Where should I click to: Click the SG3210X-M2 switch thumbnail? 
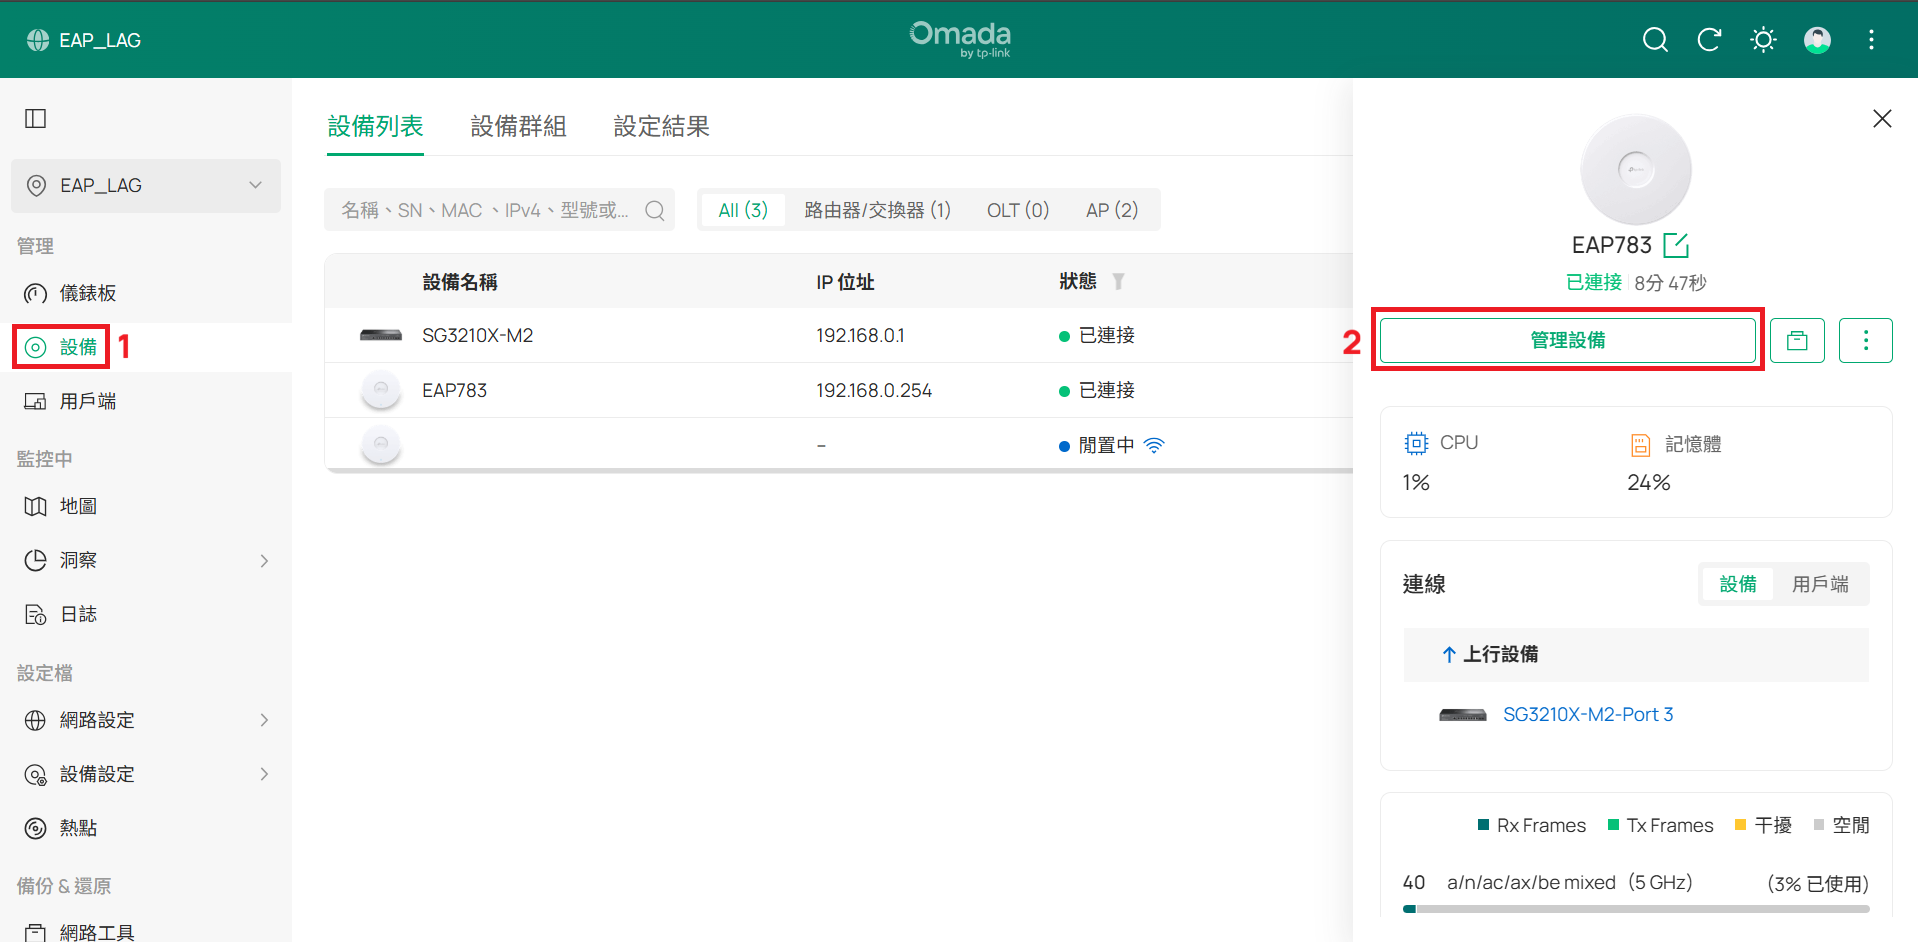pyautogui.click(x=381, y=335)
